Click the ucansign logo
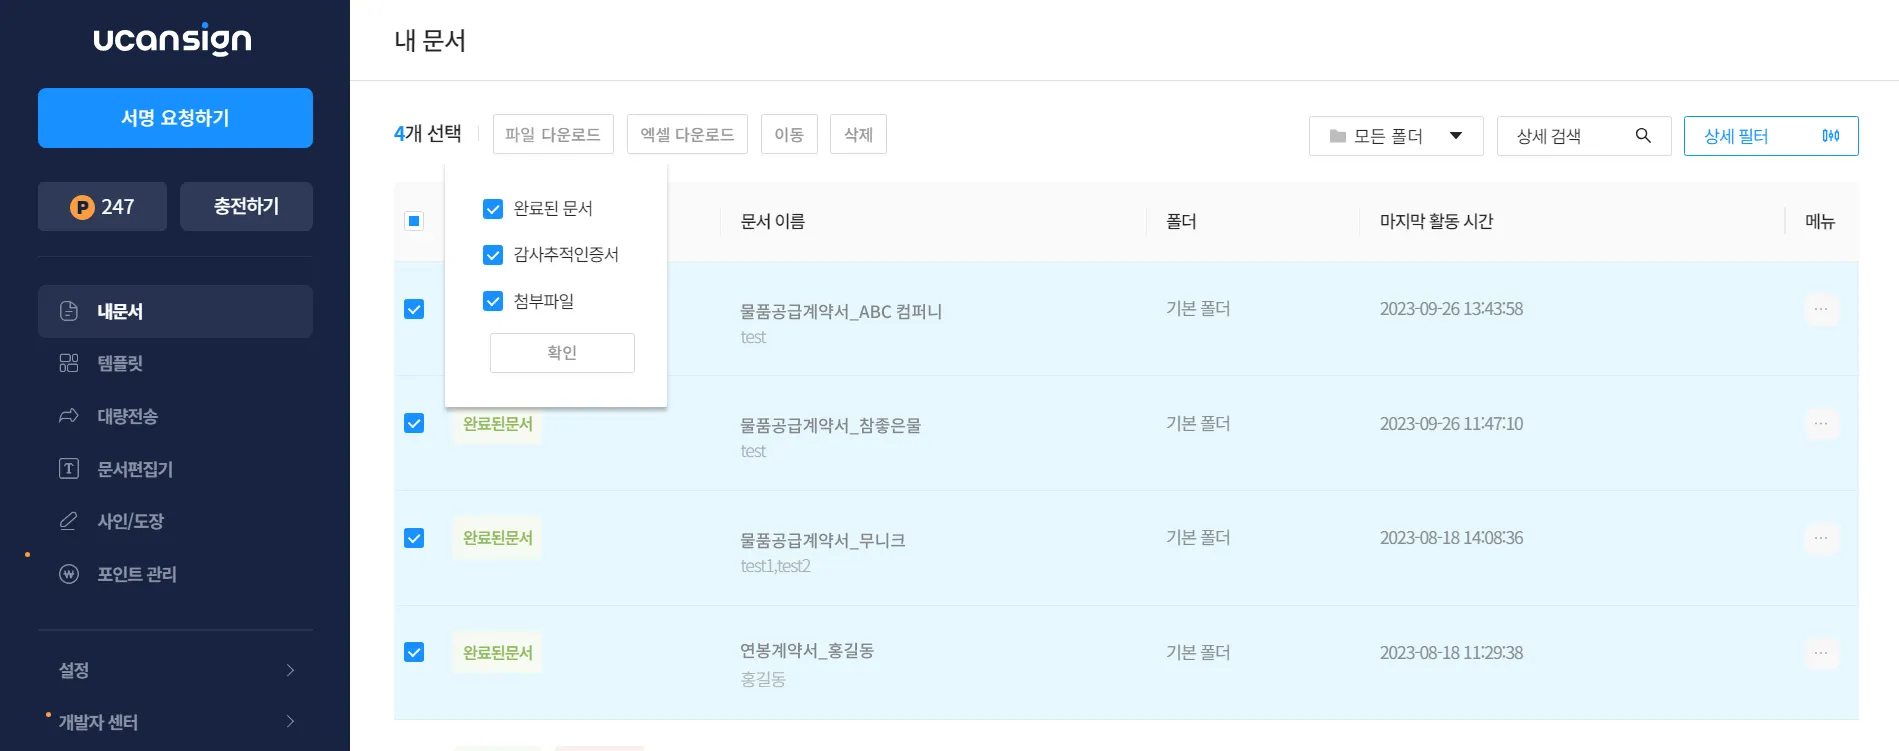 click(172, 39)
